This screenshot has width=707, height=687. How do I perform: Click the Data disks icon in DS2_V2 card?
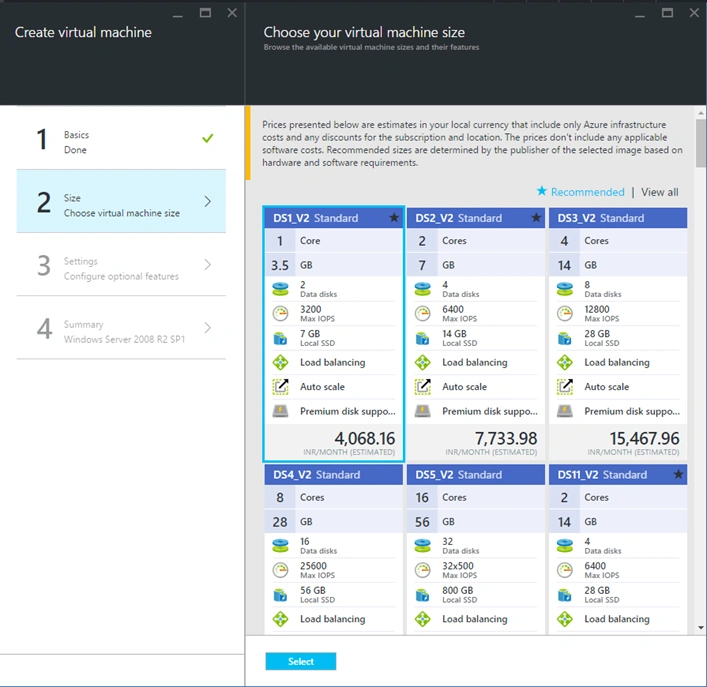[x=422, y=289]
